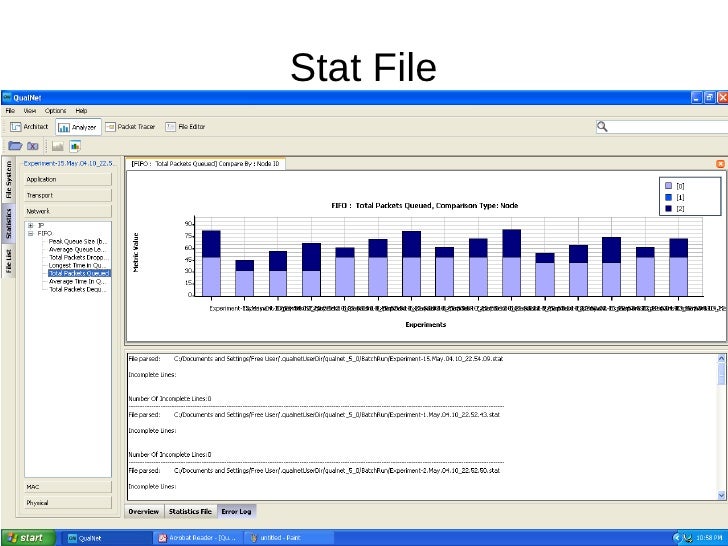The width and height of the screenshot is (728, 546).
Task: Click the QualNet title bar icon
Action: [6, 97]
